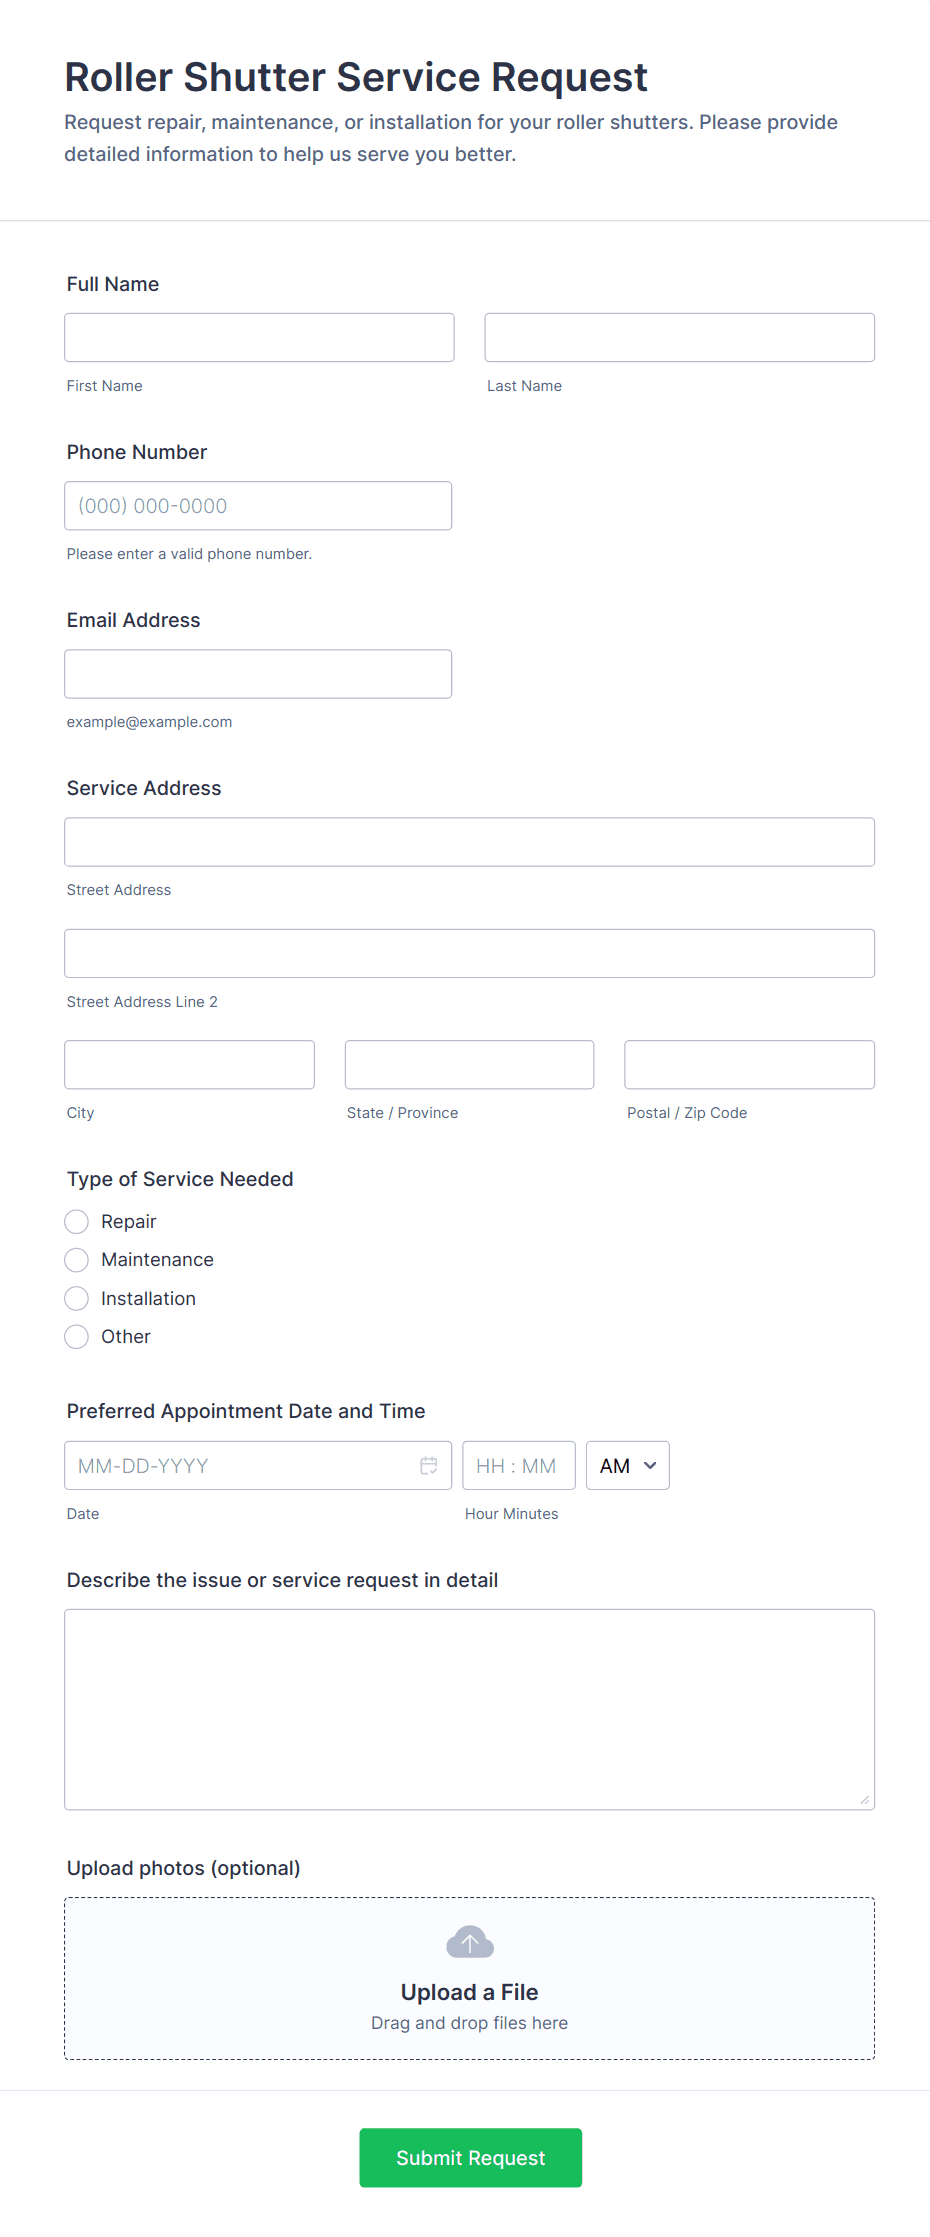Image resolution: width=930 pixels, height=2237 pixels.
Task: Click the HH : MM time field
Action: (518, 1465)
